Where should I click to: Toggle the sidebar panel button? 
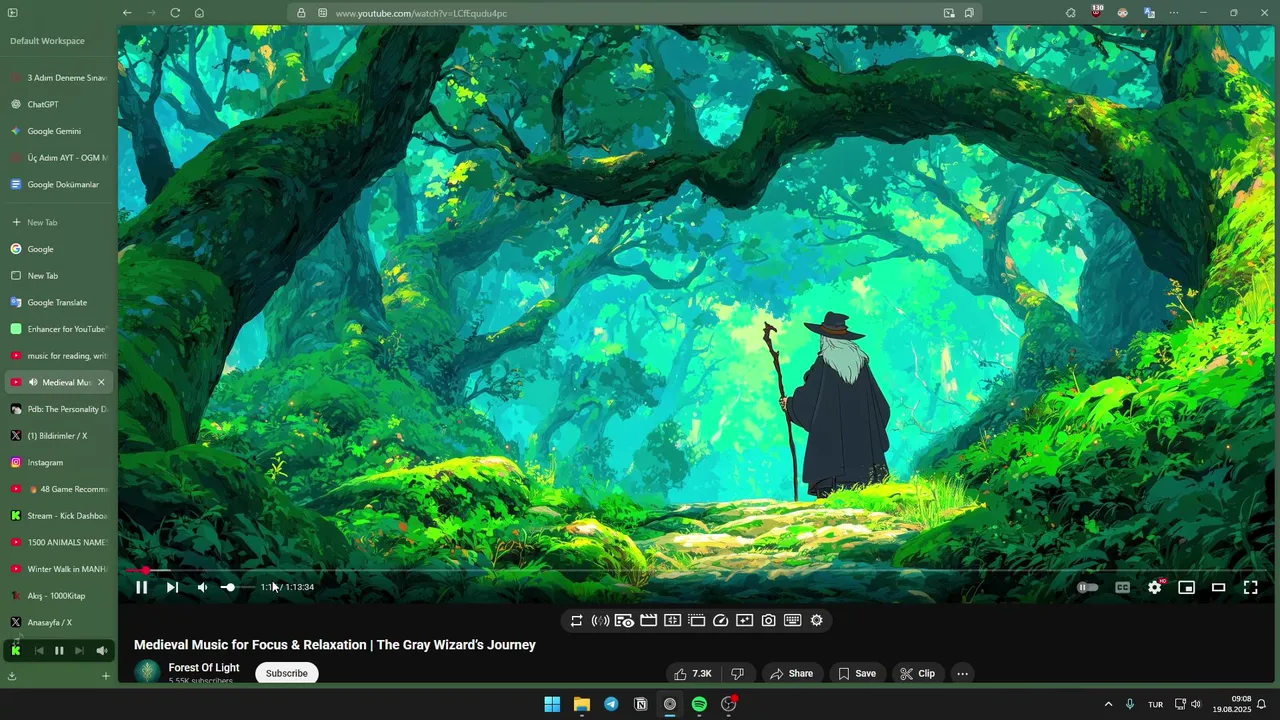pos(13,13)
